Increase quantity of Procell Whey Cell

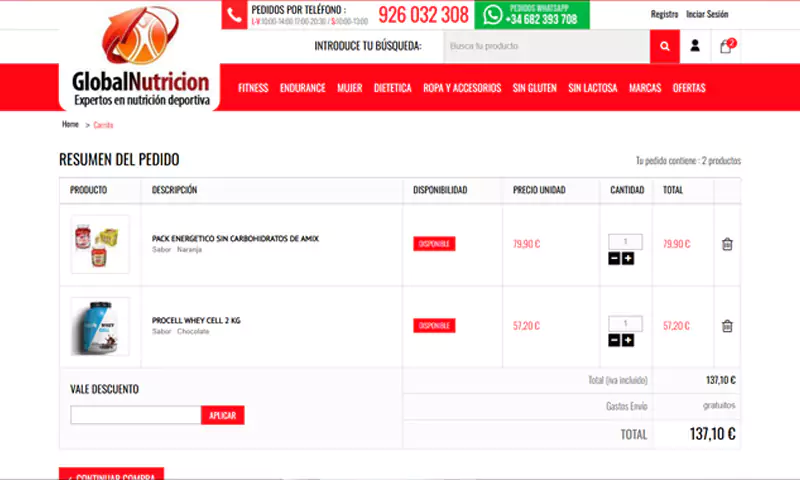pyautogui.click(x=628, y=340)
